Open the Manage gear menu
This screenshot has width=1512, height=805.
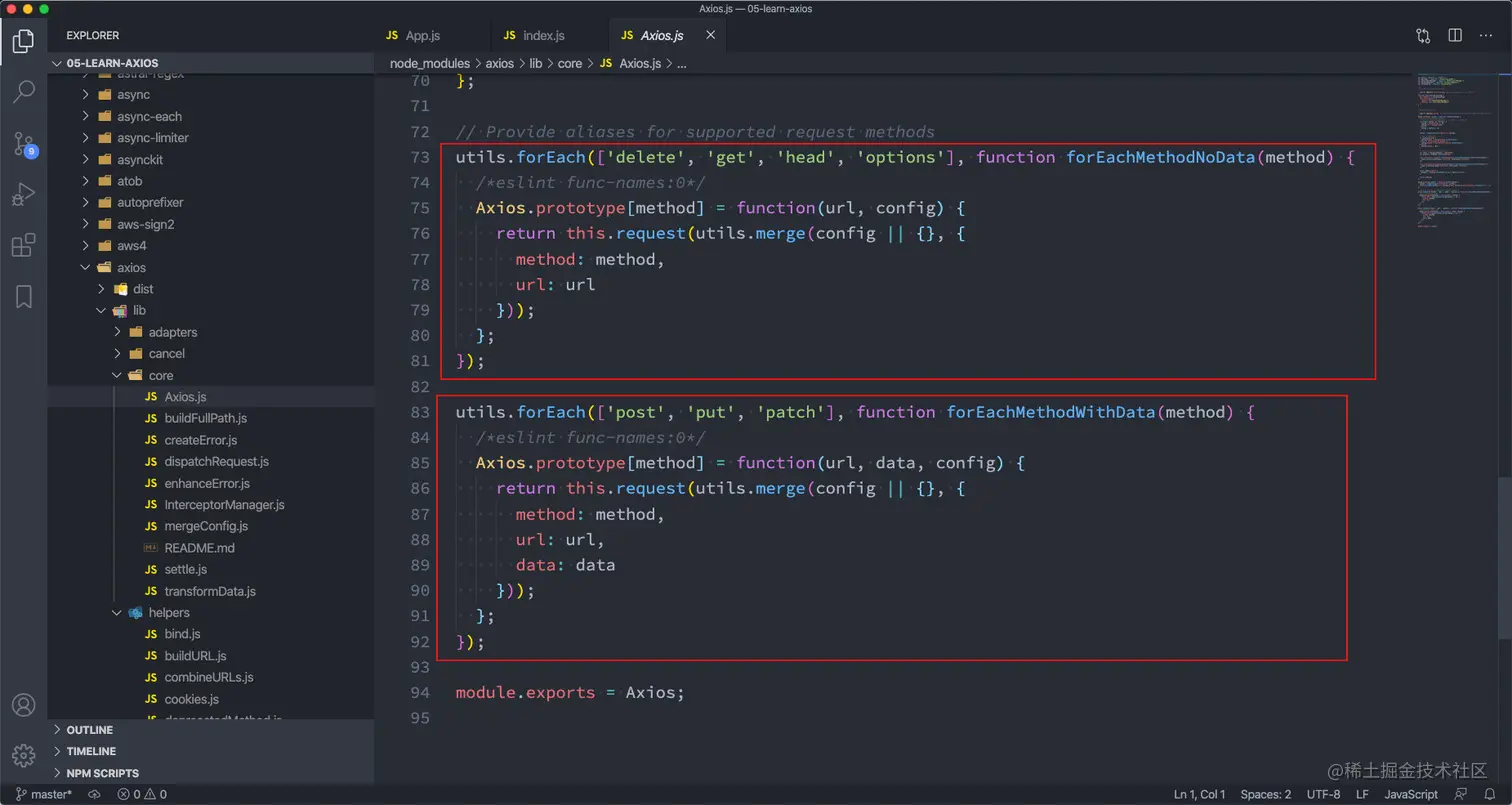click(23, 755)
